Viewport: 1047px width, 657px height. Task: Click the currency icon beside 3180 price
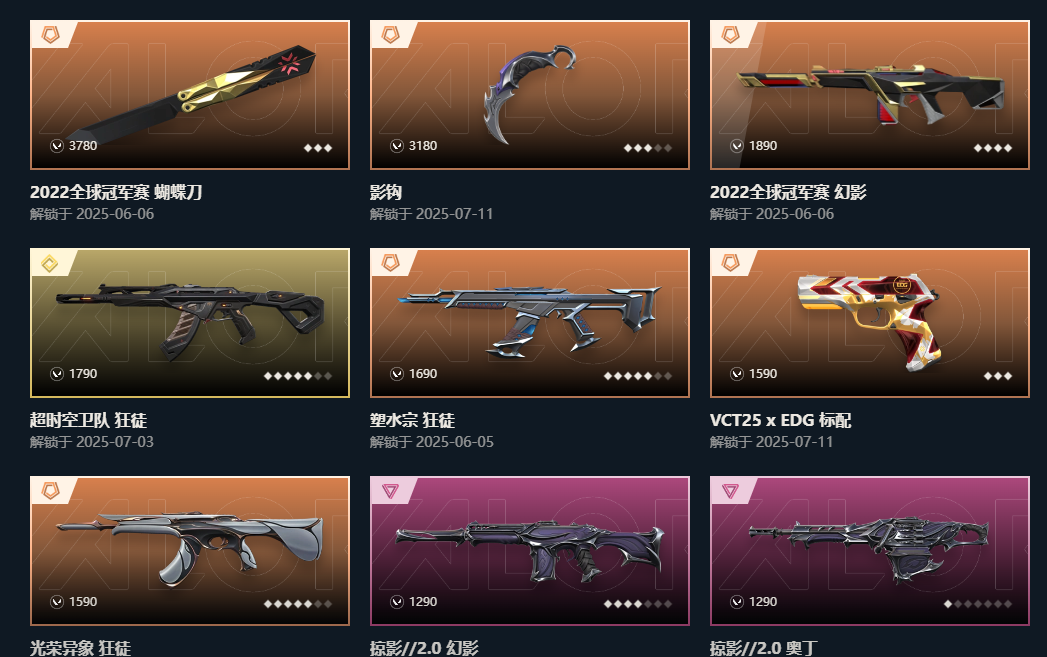coord(397,146)
